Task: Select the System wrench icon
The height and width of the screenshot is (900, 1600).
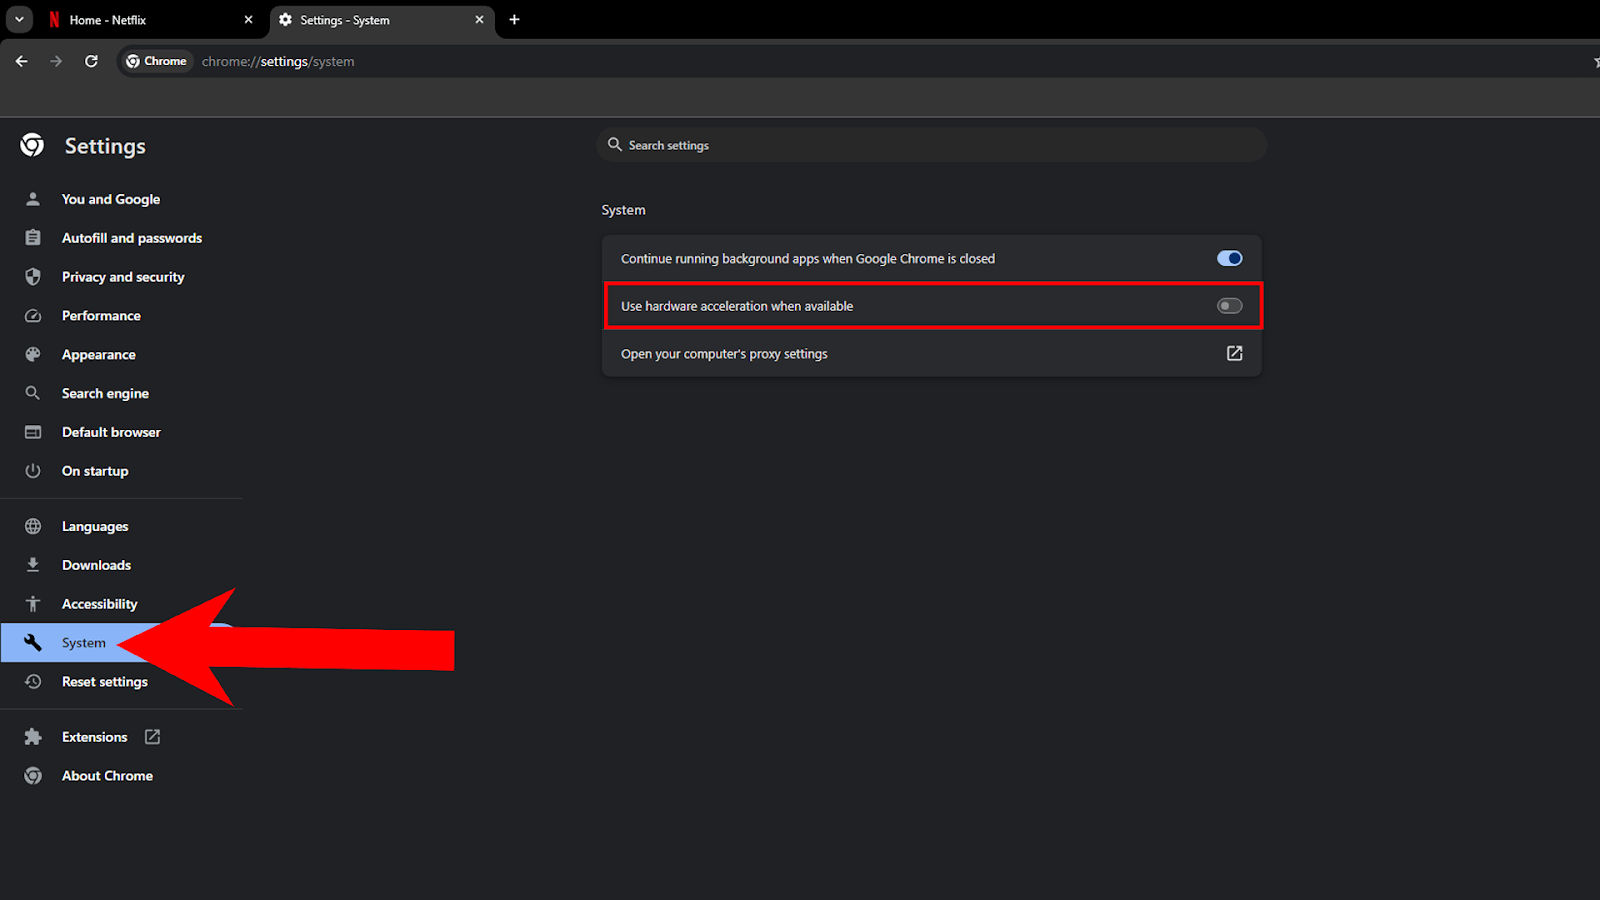Action: tap(33, 642)
